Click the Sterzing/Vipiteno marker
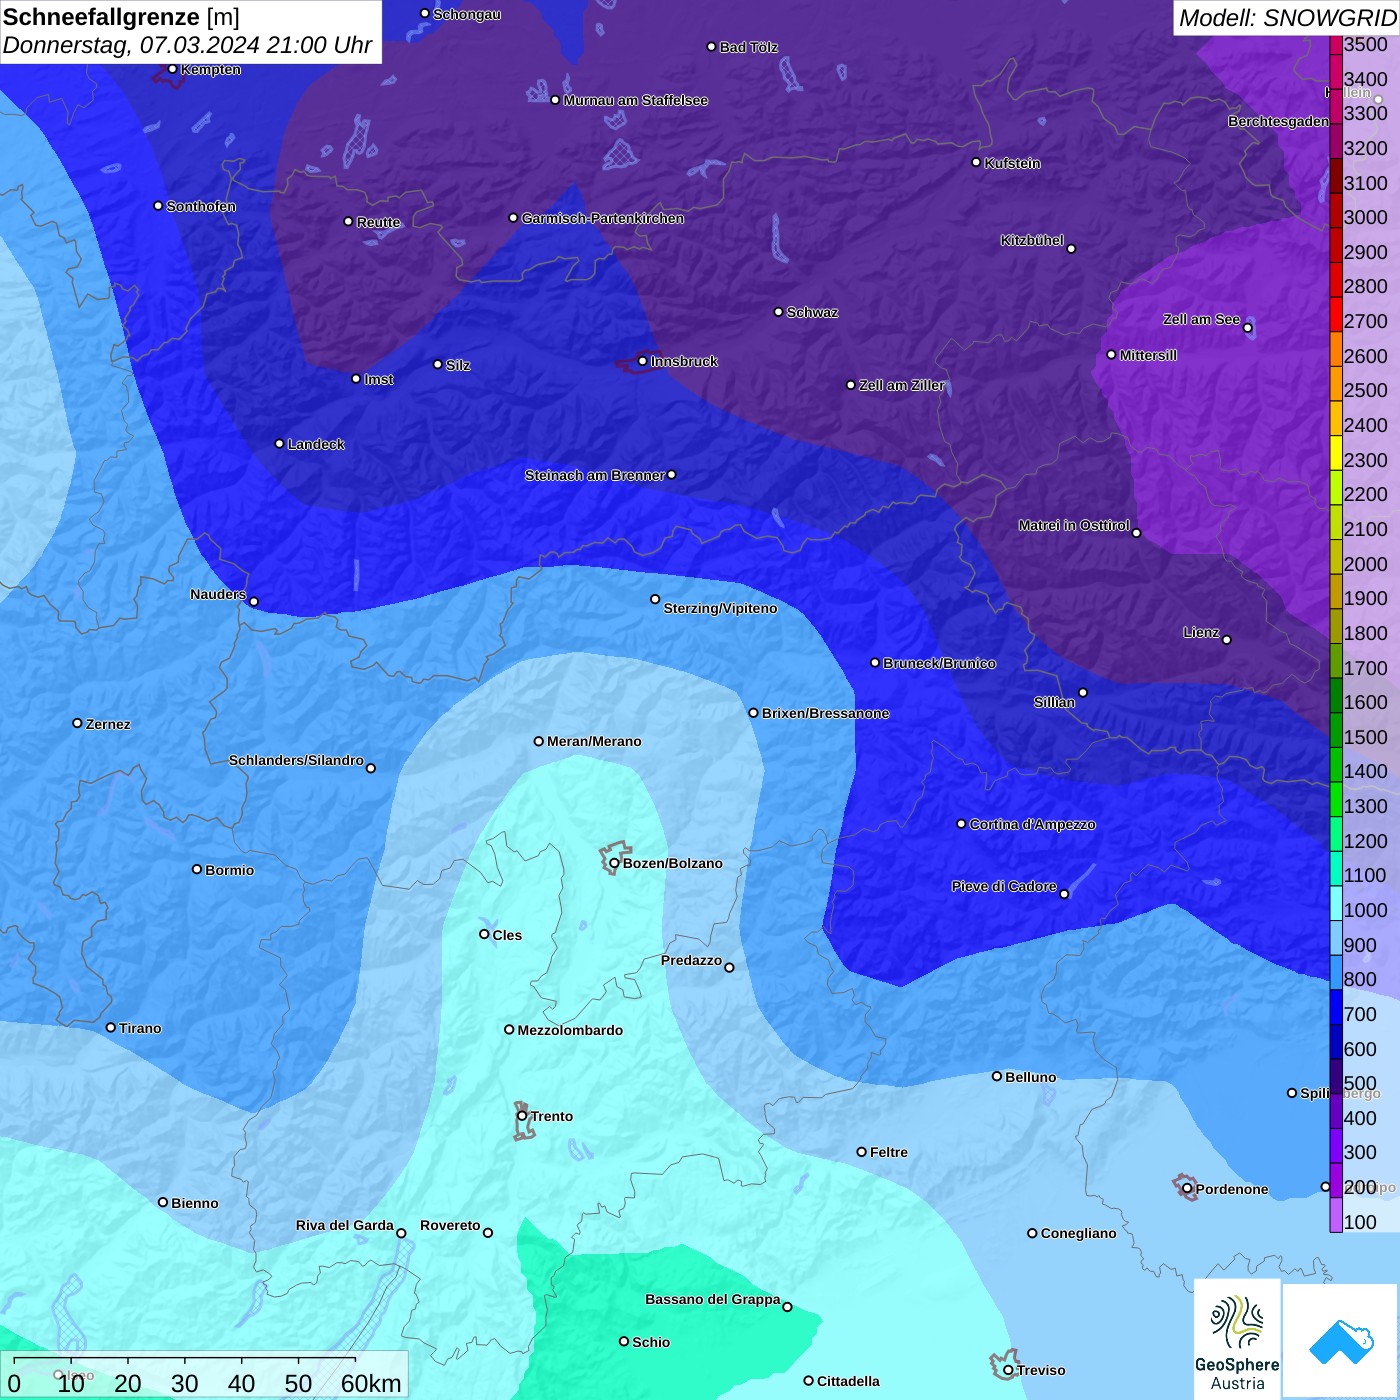This screenshot has width=1400, height=1400. tap(655, 599)
